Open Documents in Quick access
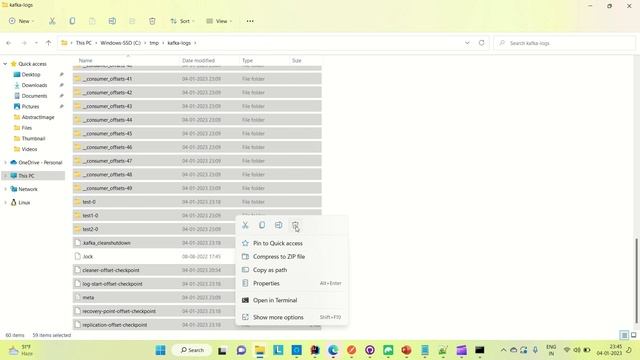This screenshot has width=640, height=360. point(34,96)
